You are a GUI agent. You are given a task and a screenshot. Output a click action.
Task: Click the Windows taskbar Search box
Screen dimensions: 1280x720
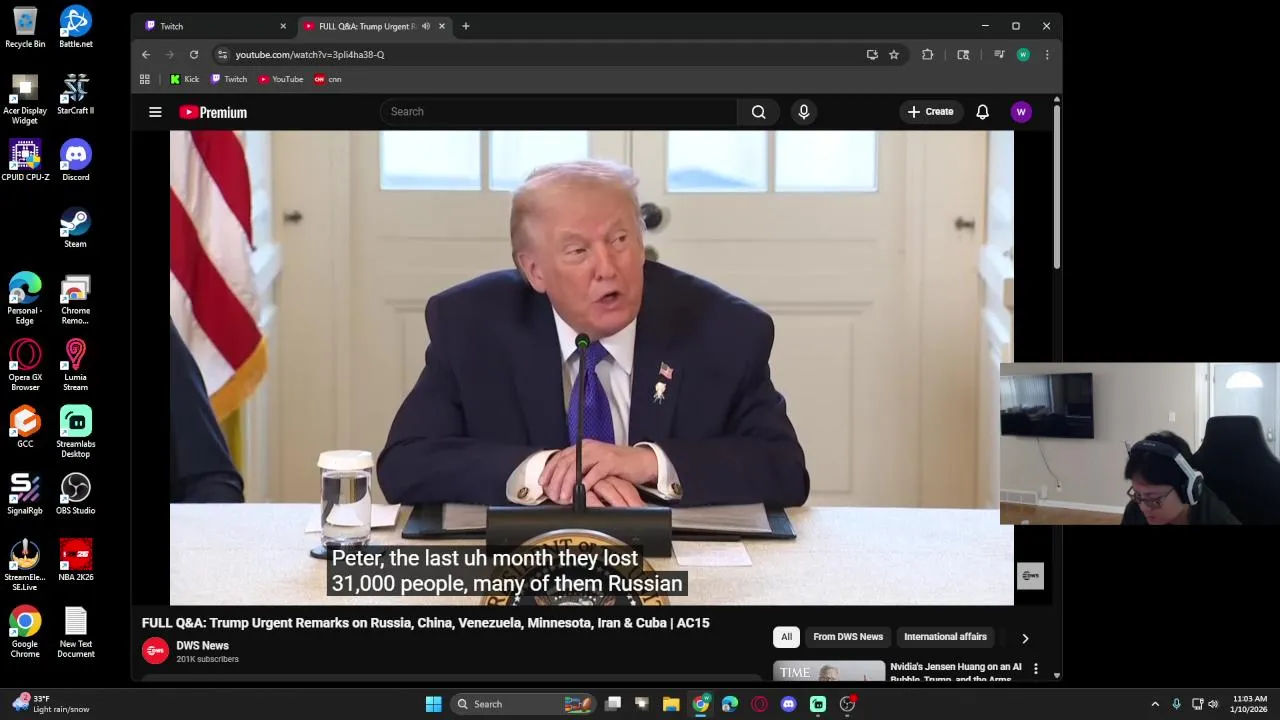(522, 704)
